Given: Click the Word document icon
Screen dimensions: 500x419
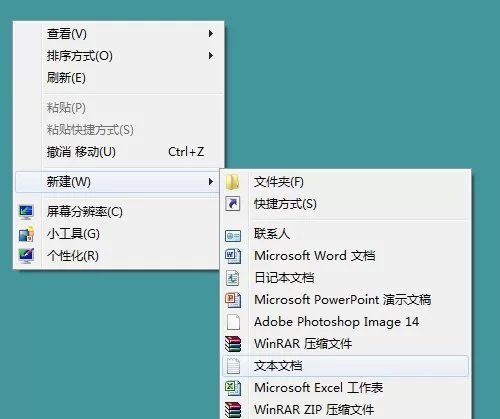Looking at the screenshot, I should [x=233, y=256].
